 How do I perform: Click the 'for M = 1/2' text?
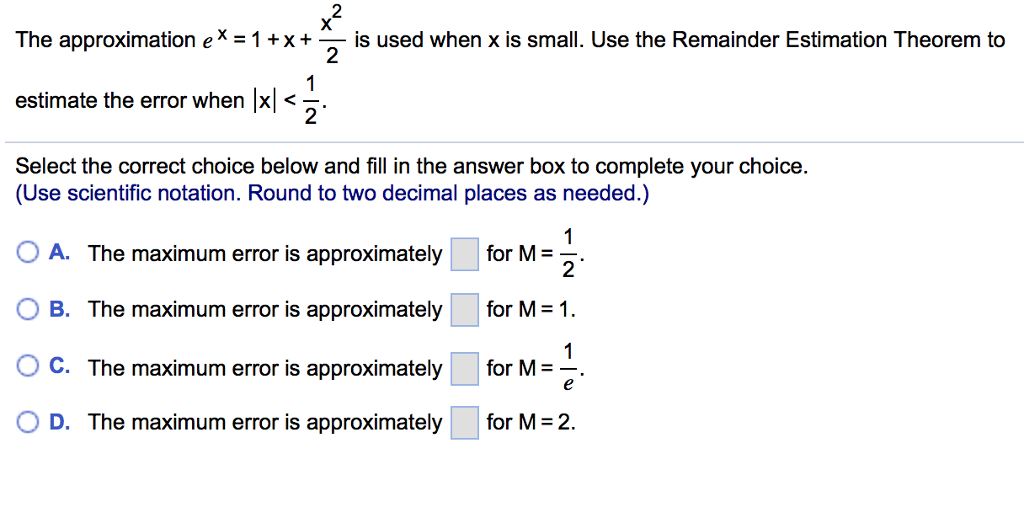click(534, 254)
